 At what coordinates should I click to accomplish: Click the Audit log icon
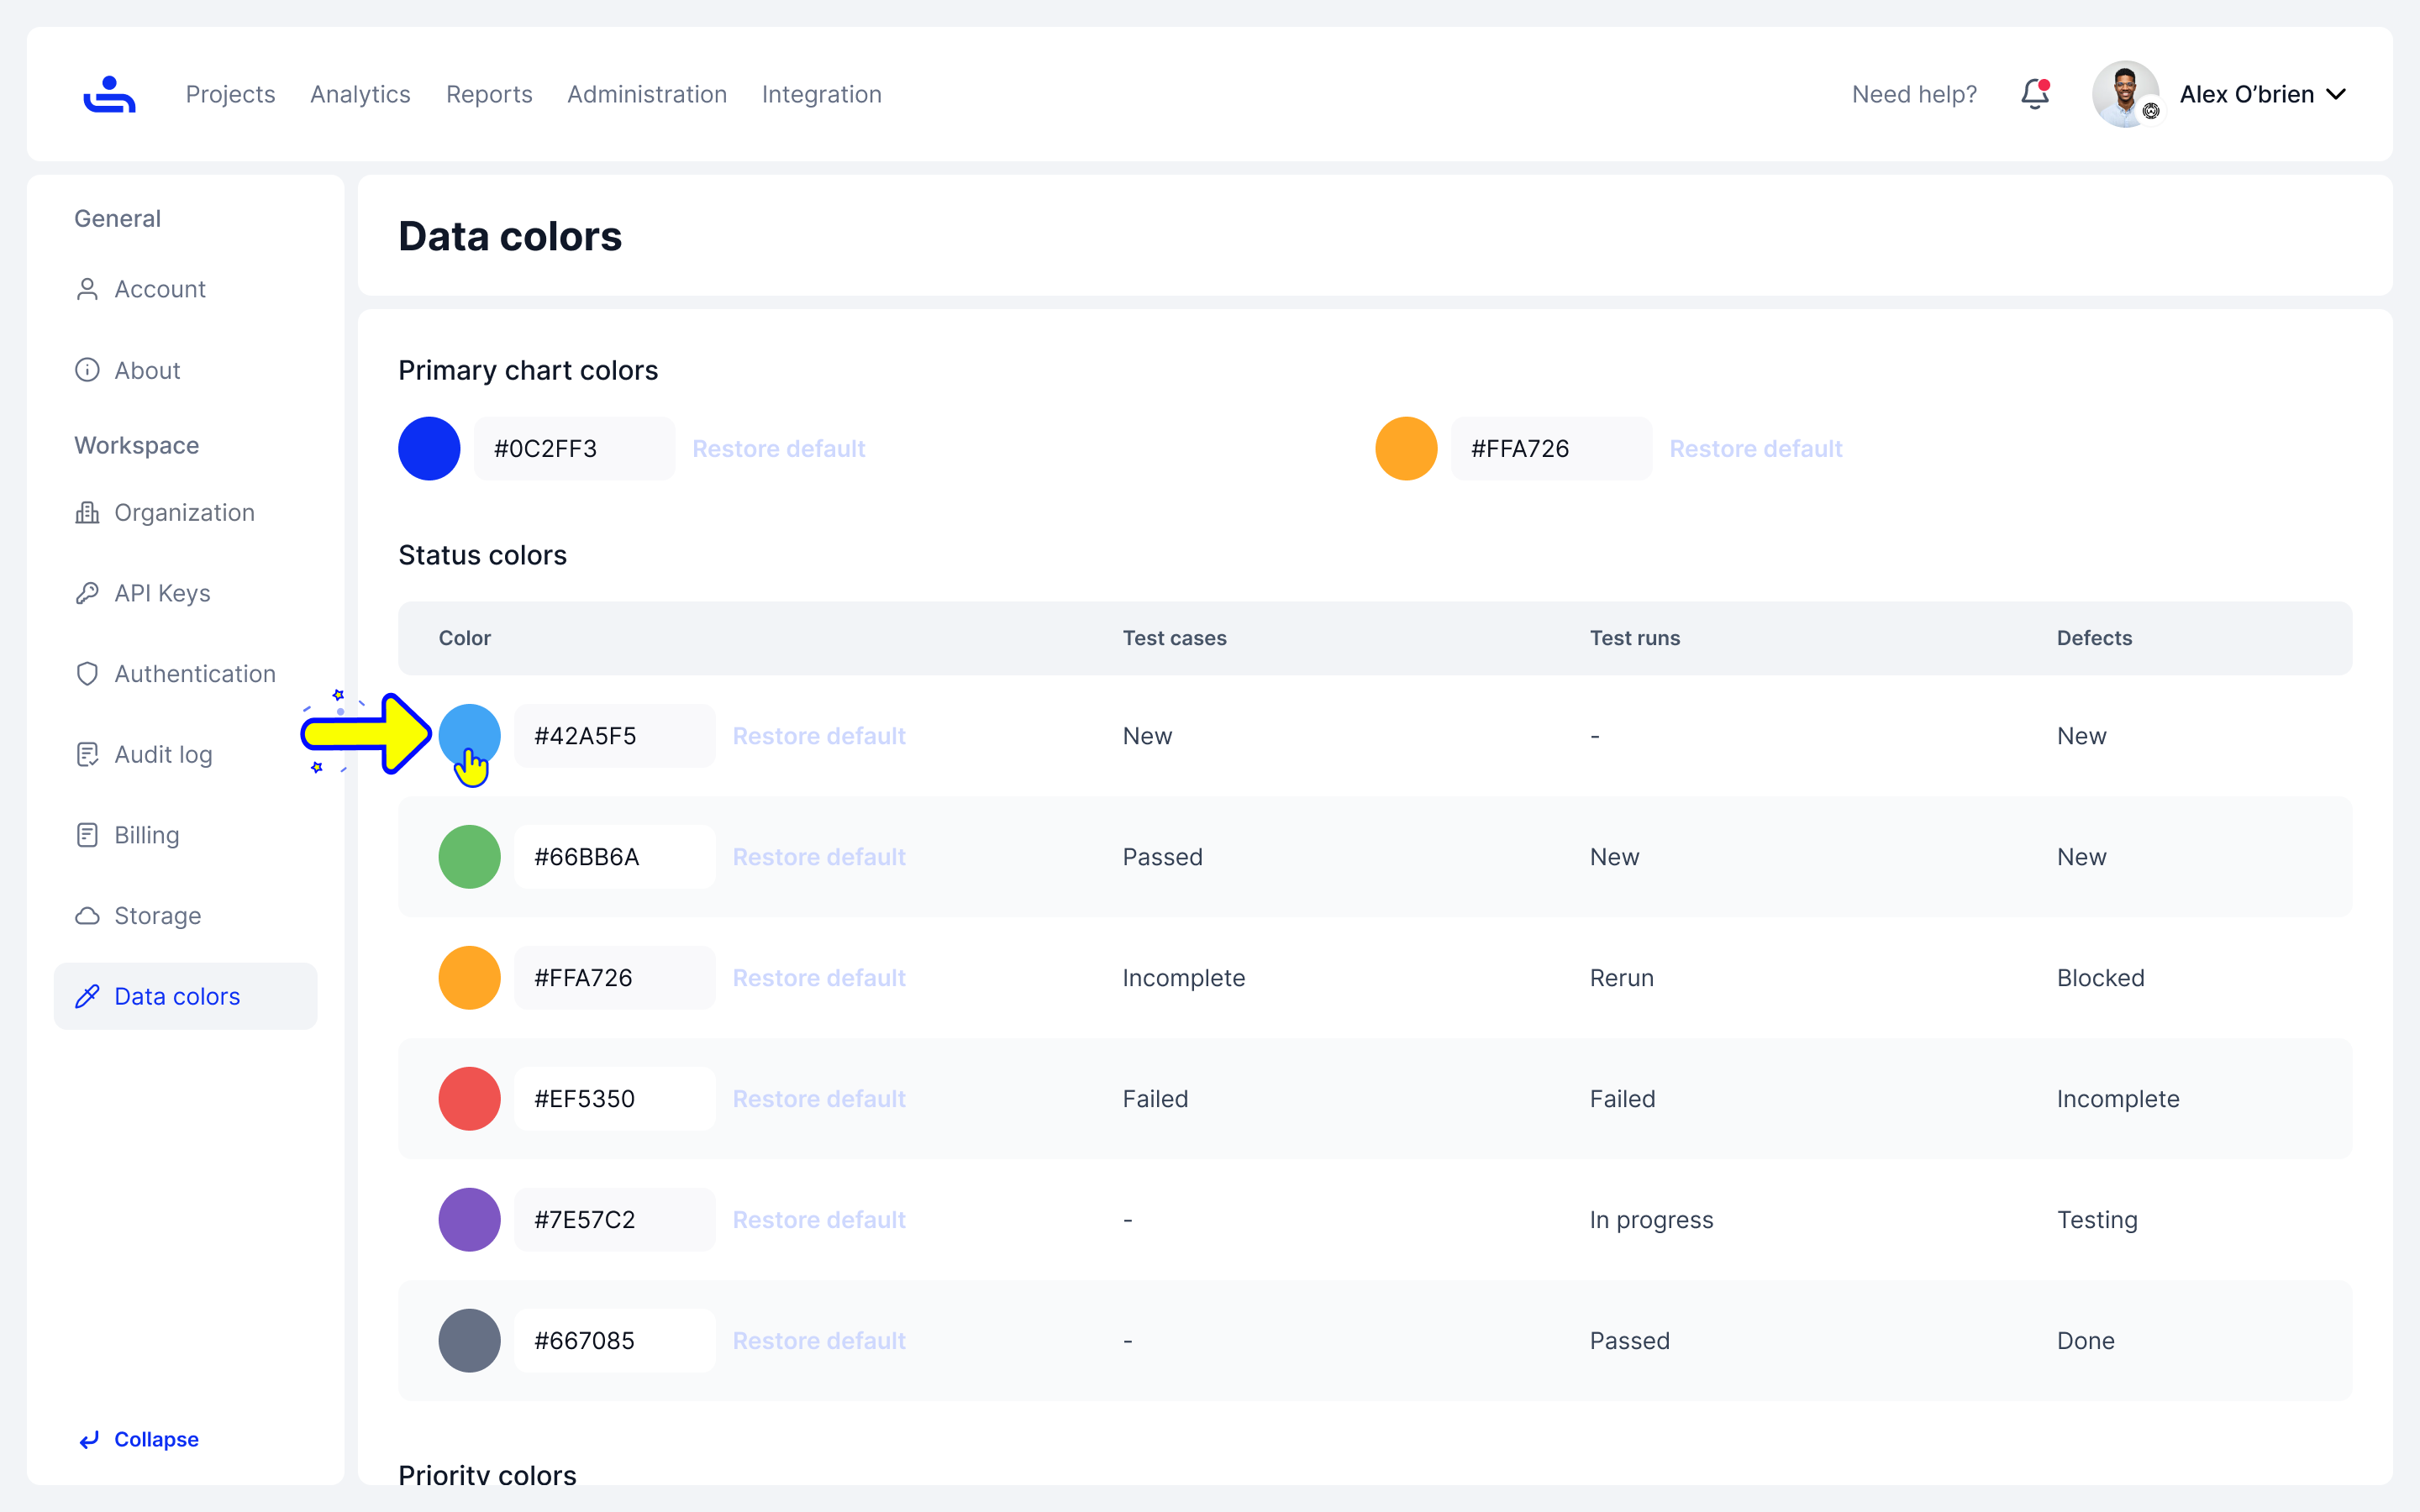click(87, 754)
